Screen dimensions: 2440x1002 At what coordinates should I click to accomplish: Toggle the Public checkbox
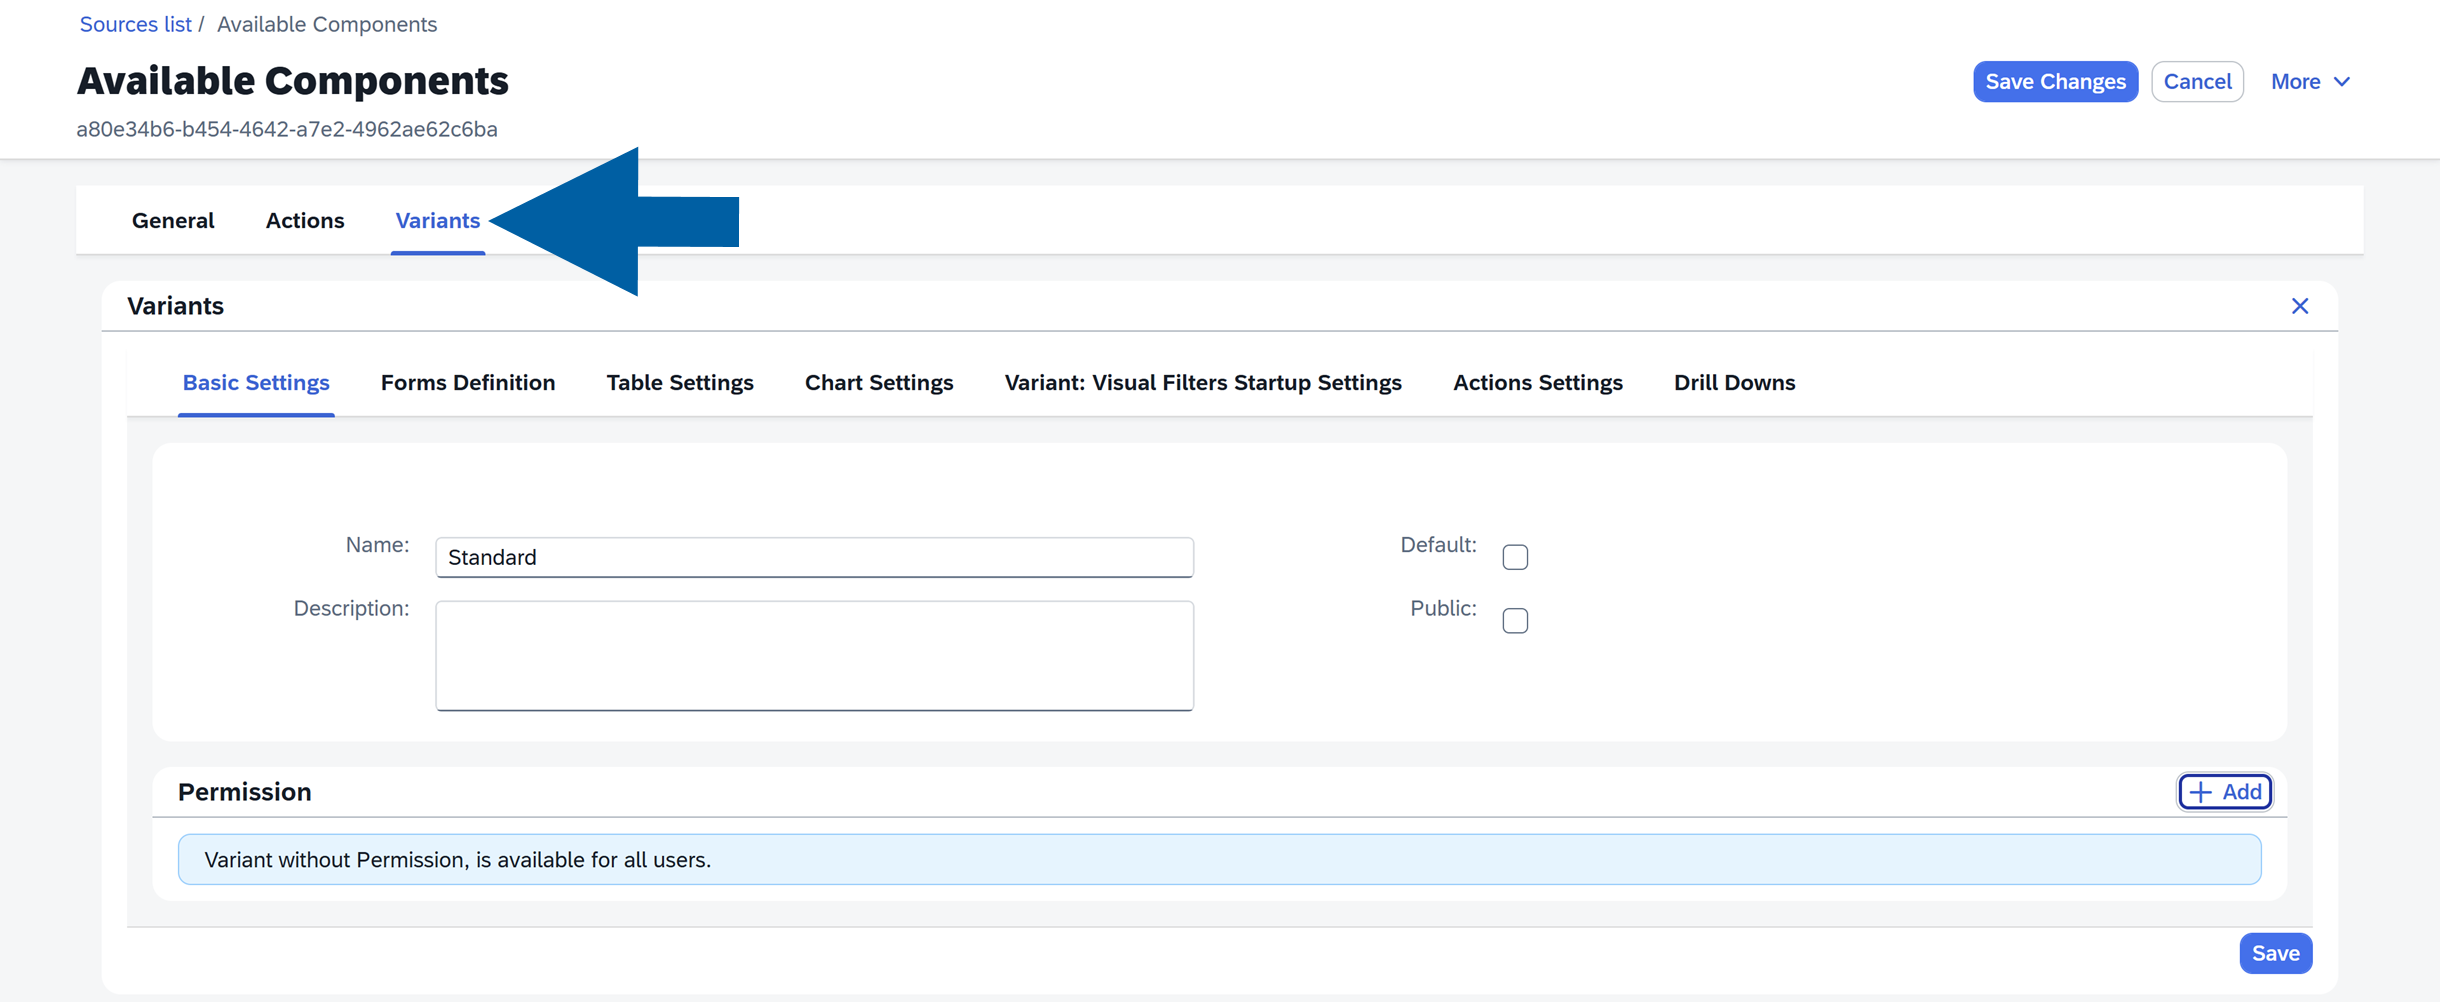coord(1514,621)
